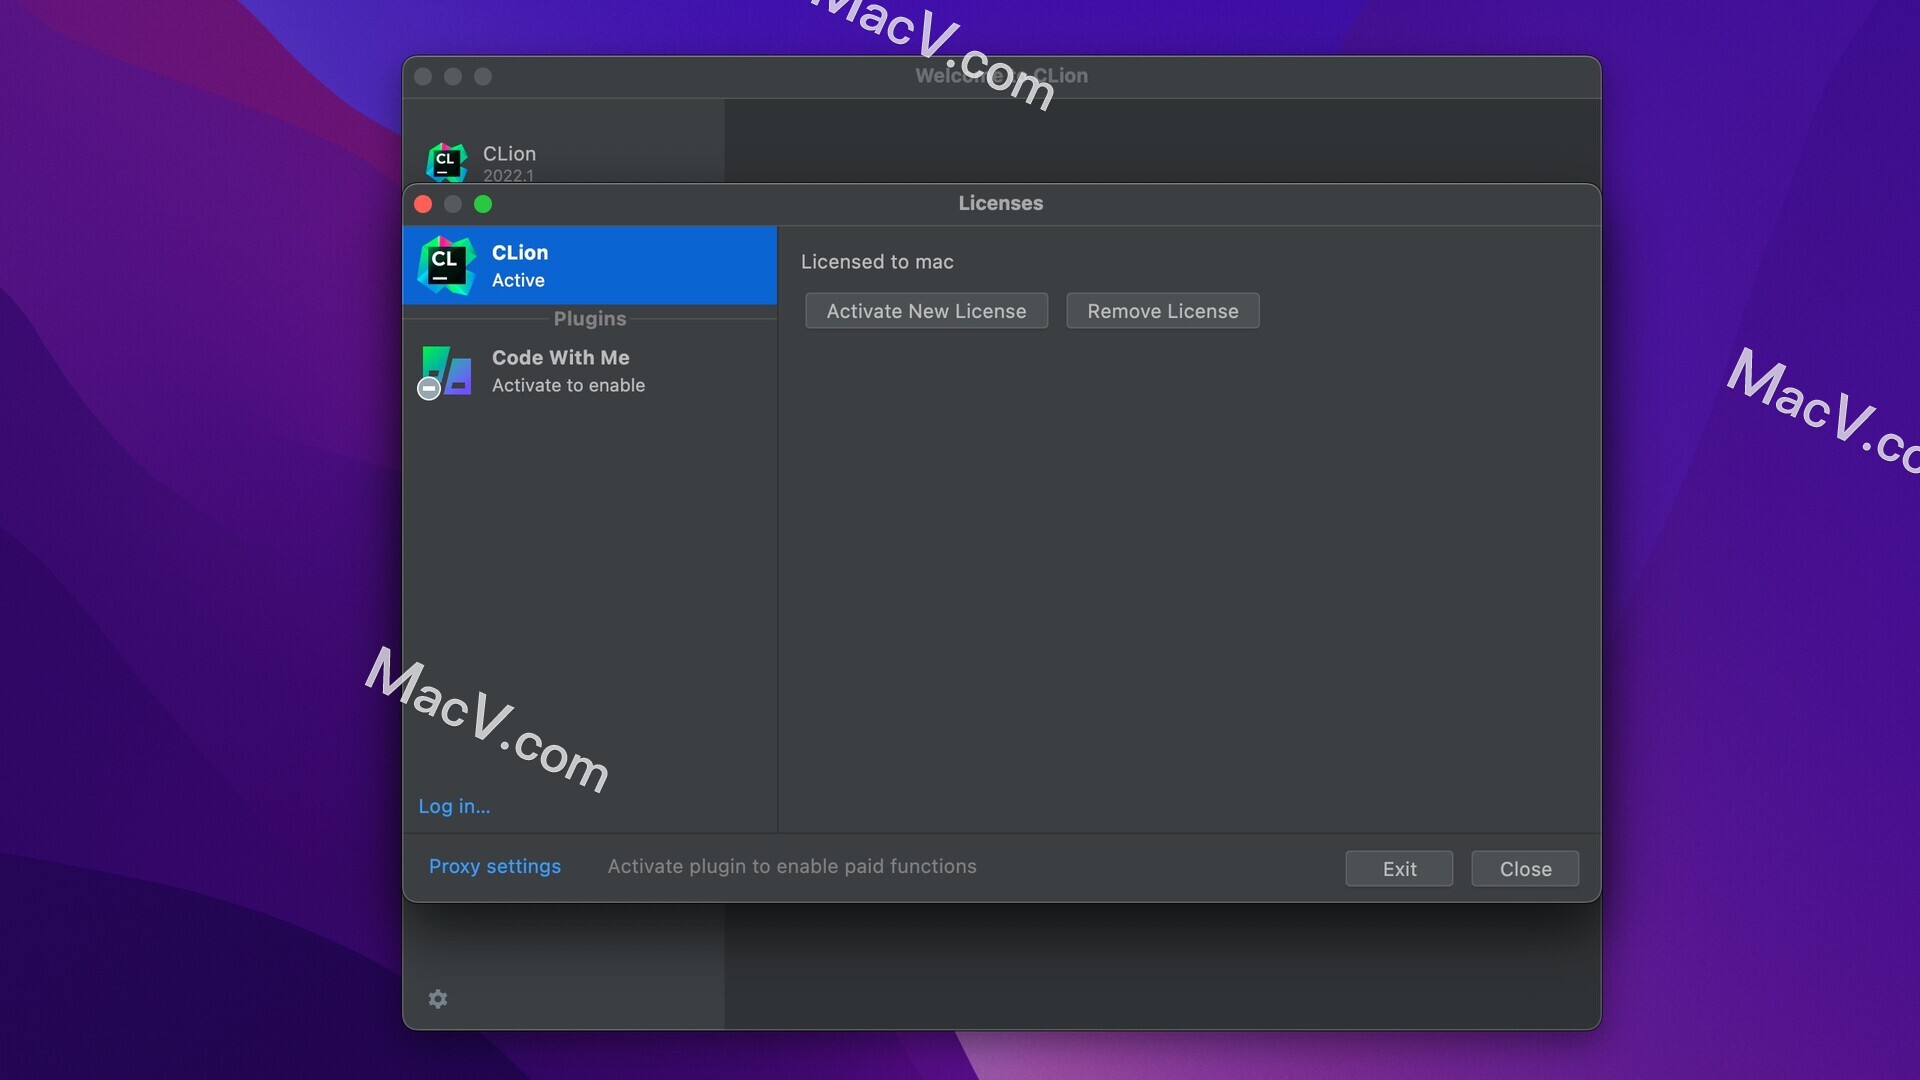The width and height of the screenshot is (1920, 1080).
Task: Click the CLion logo icon in header
Action: (x=447, y=157)
